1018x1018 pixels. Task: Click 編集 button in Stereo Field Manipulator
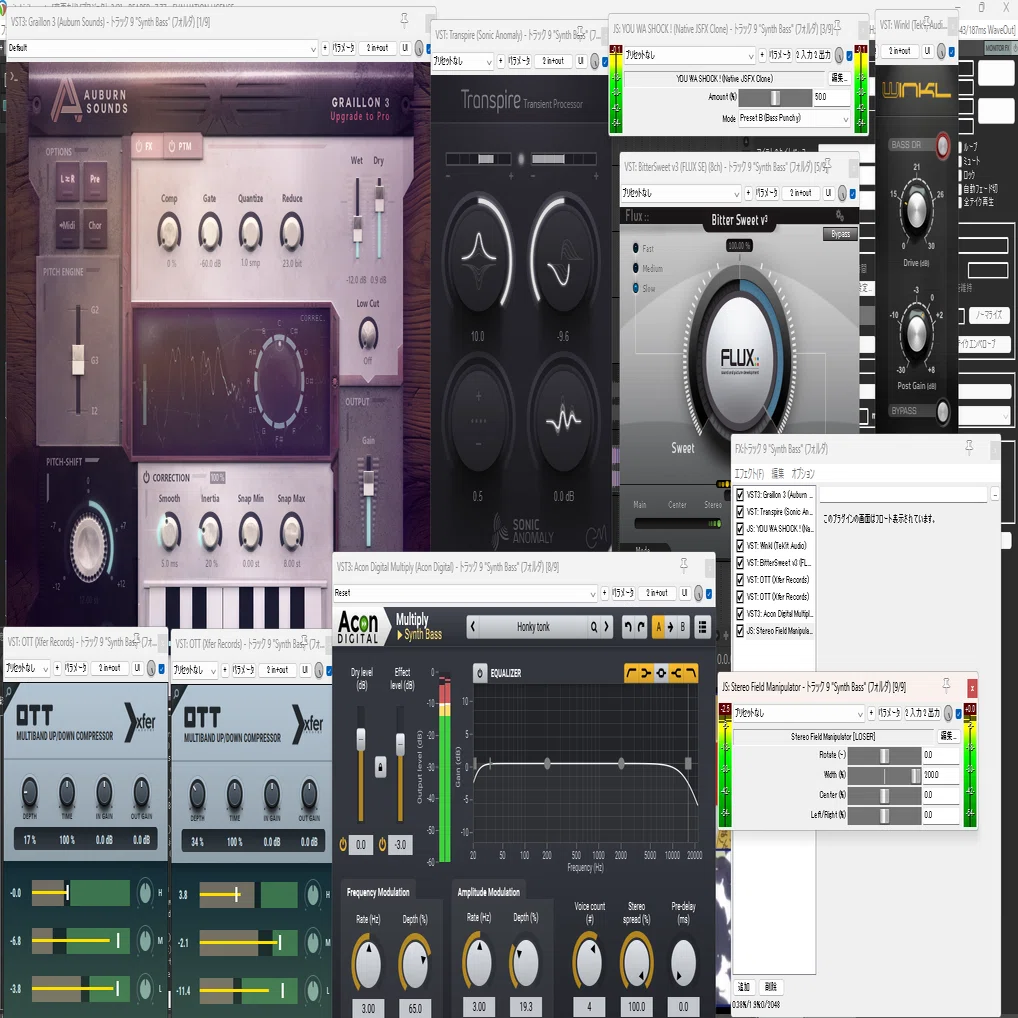click(x=948, y=736)
